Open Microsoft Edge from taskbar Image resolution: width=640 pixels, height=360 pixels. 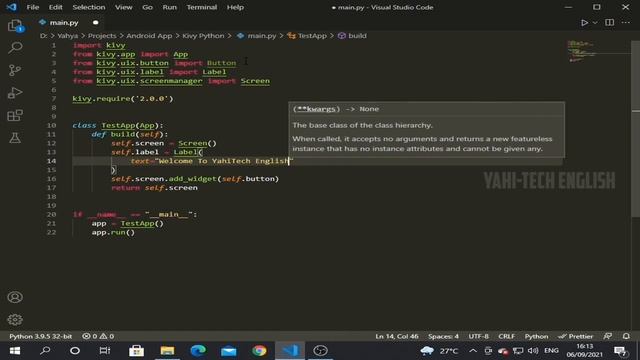198,351
